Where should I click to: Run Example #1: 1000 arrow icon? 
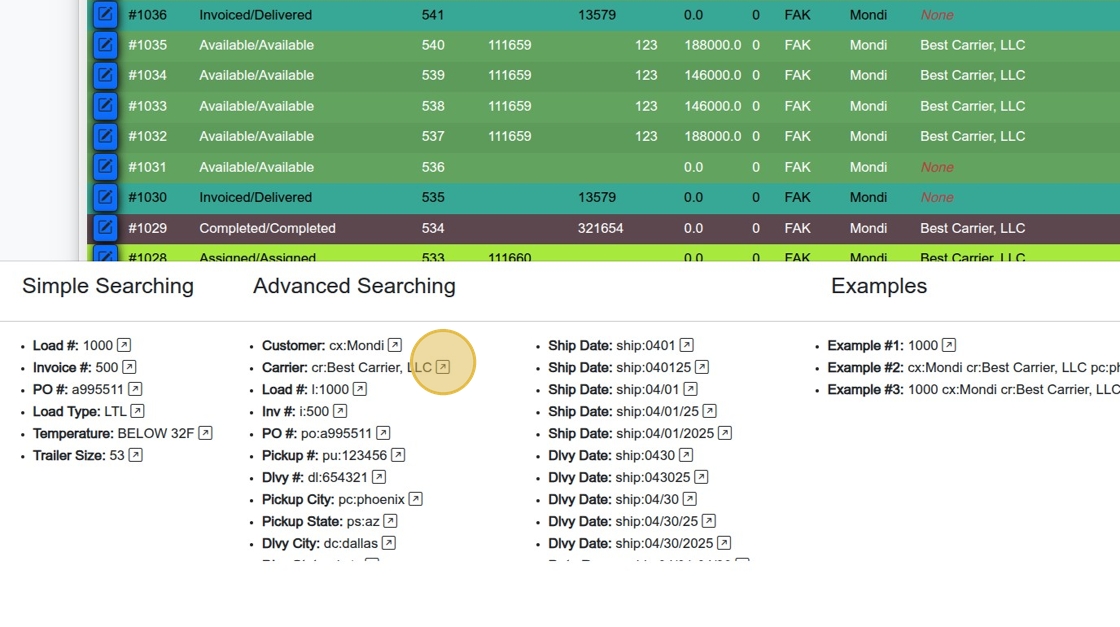point(949,345)
